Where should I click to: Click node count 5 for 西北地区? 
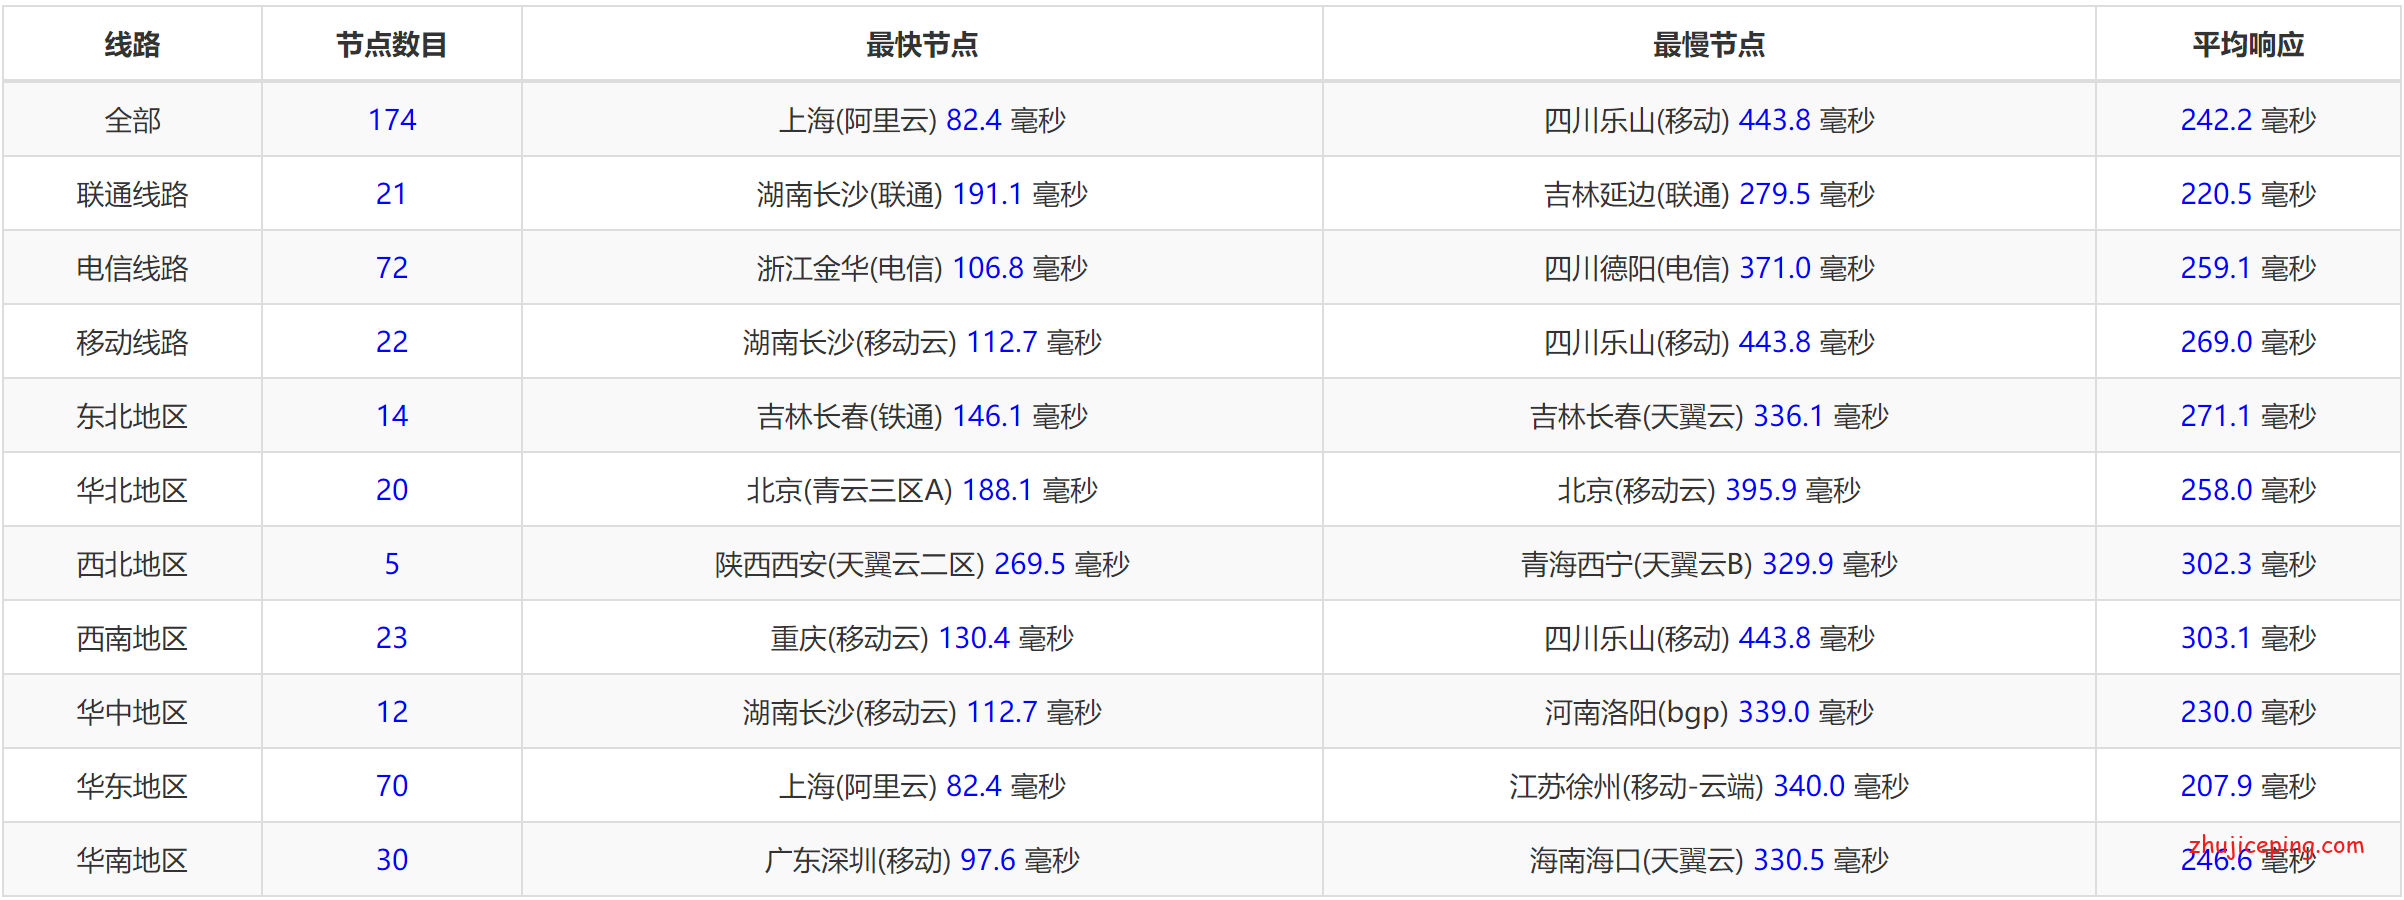point(392,564)
